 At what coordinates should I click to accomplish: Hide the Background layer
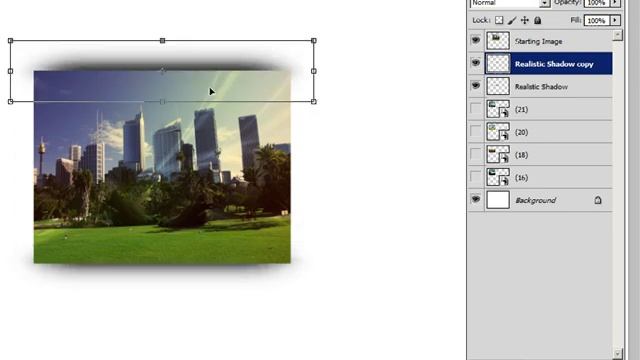(x=476, y=200)
